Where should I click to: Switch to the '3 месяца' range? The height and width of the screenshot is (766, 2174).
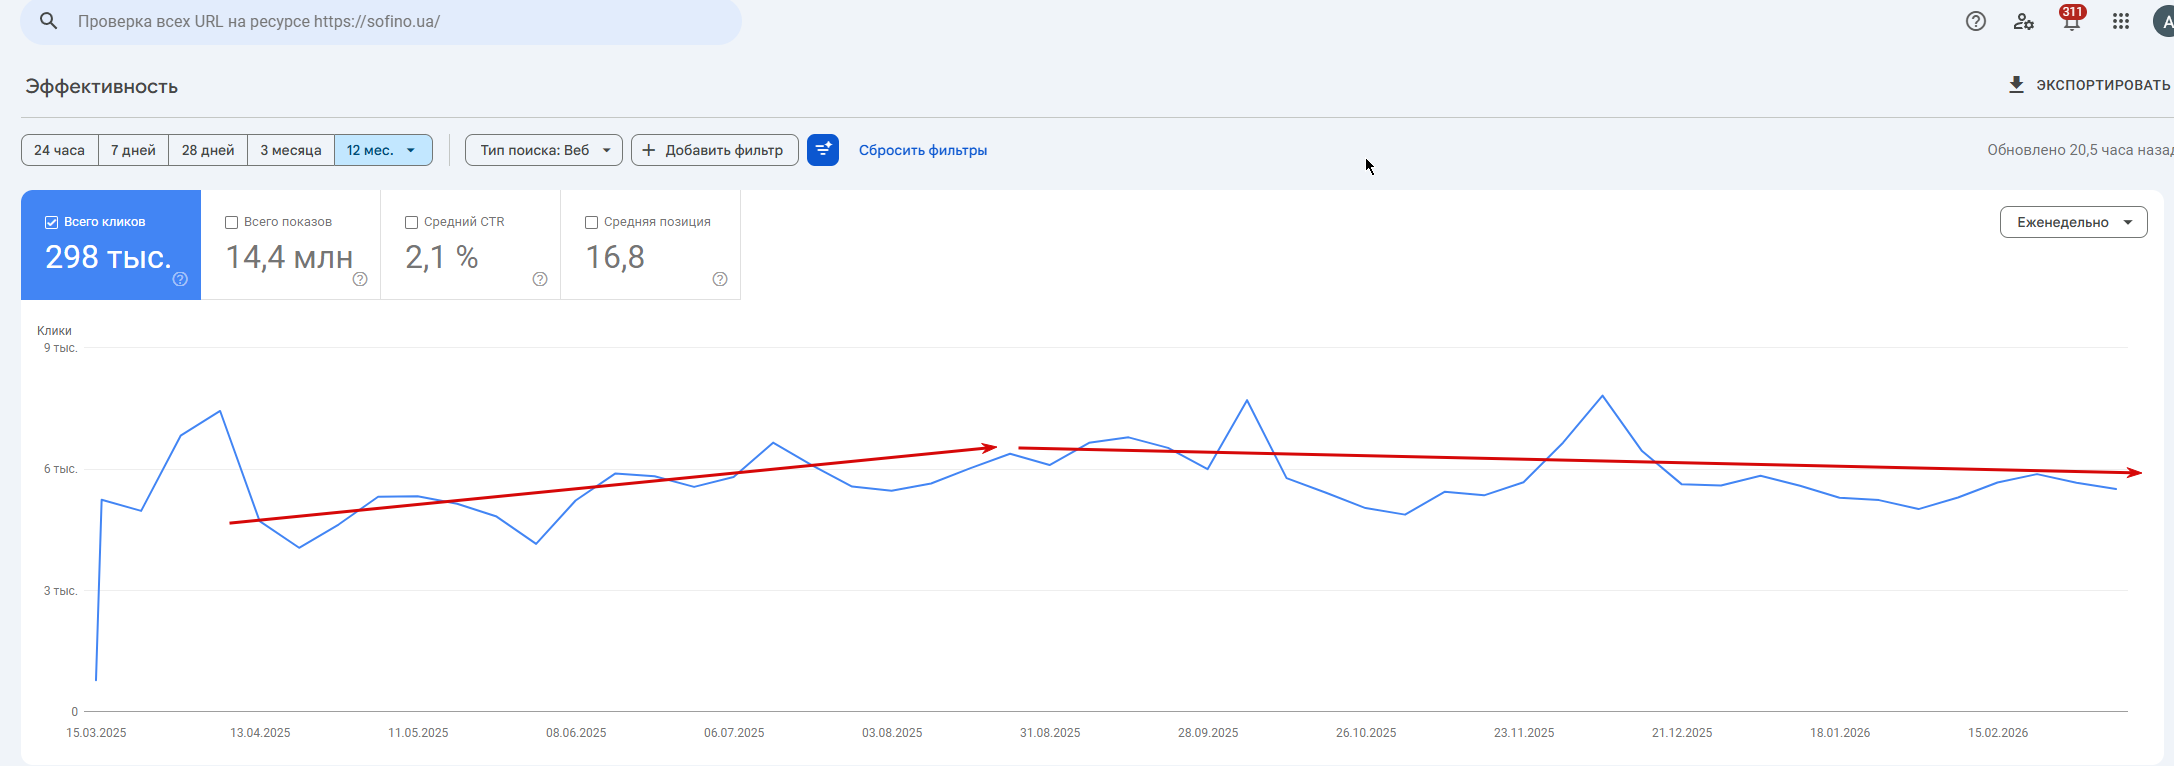(290, 150)
